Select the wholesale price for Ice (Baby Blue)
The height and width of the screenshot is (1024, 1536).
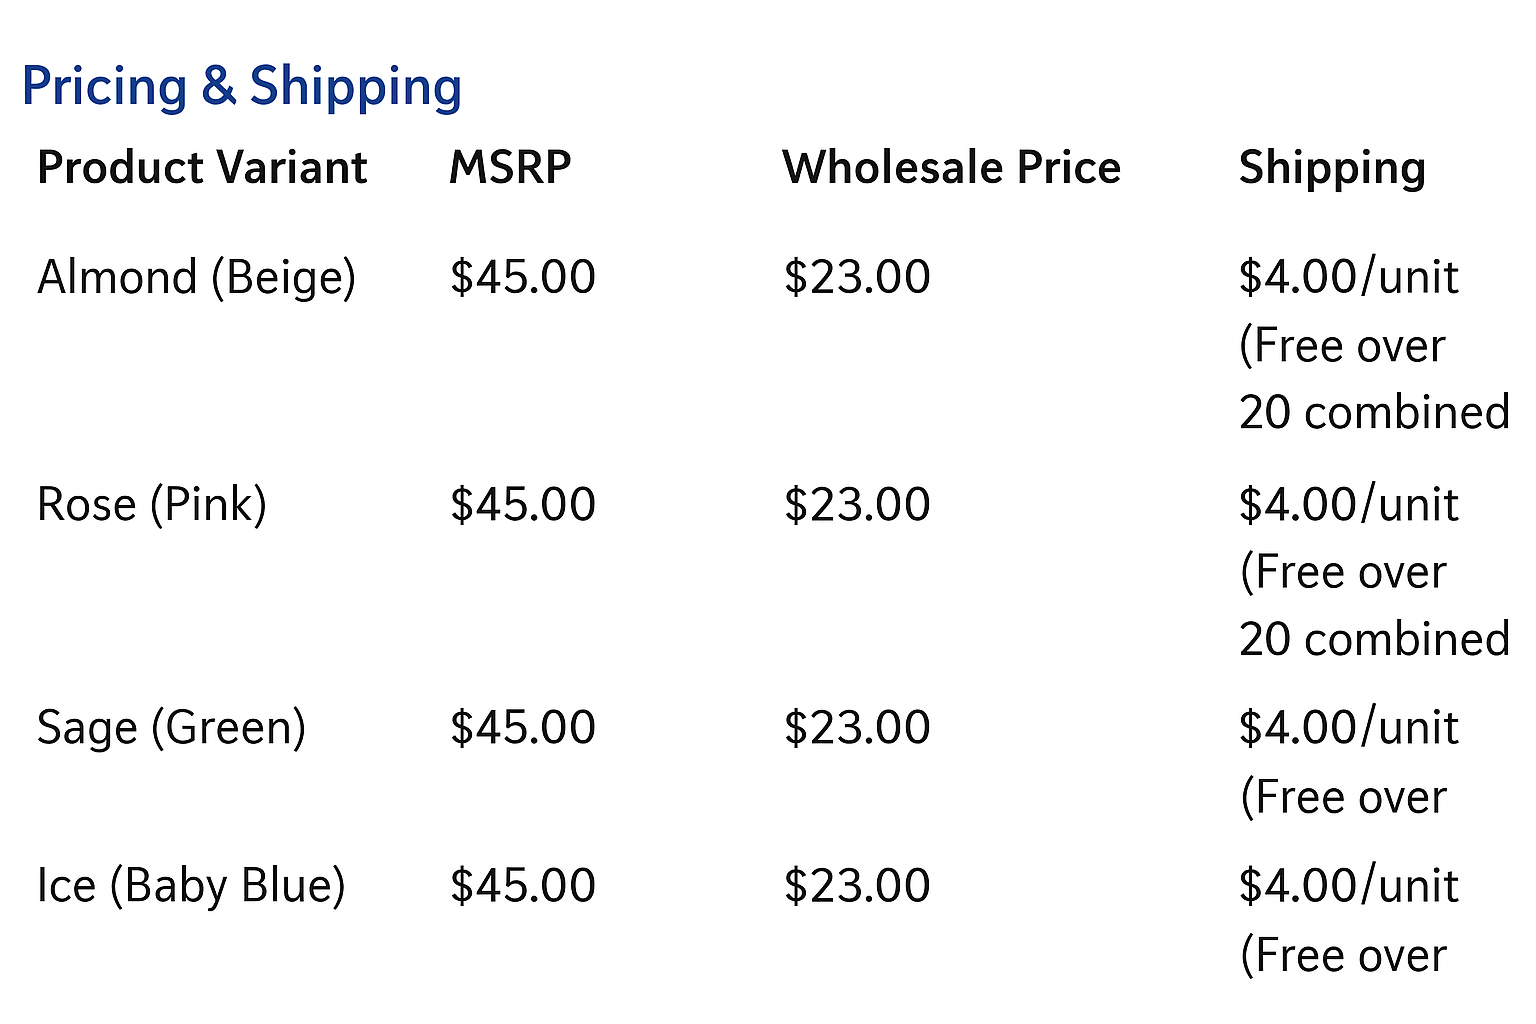coord(857,886)
